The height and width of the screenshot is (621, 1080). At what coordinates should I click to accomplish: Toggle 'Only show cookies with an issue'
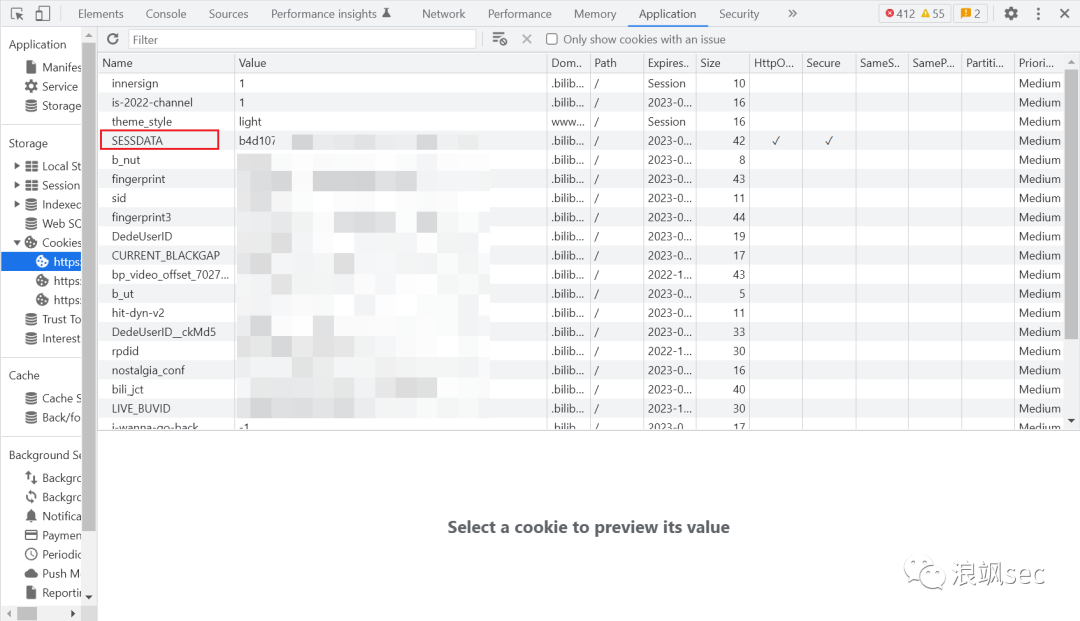click(552, 39)
